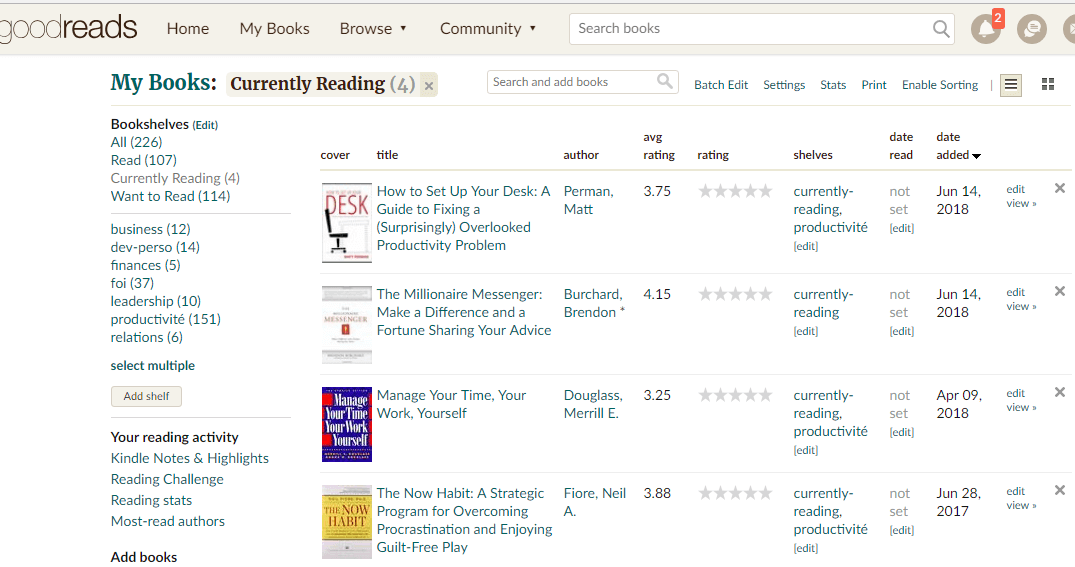Open the messages chat bubble icon
This screenshot has height=567, width=1075.
(1031, 29)
